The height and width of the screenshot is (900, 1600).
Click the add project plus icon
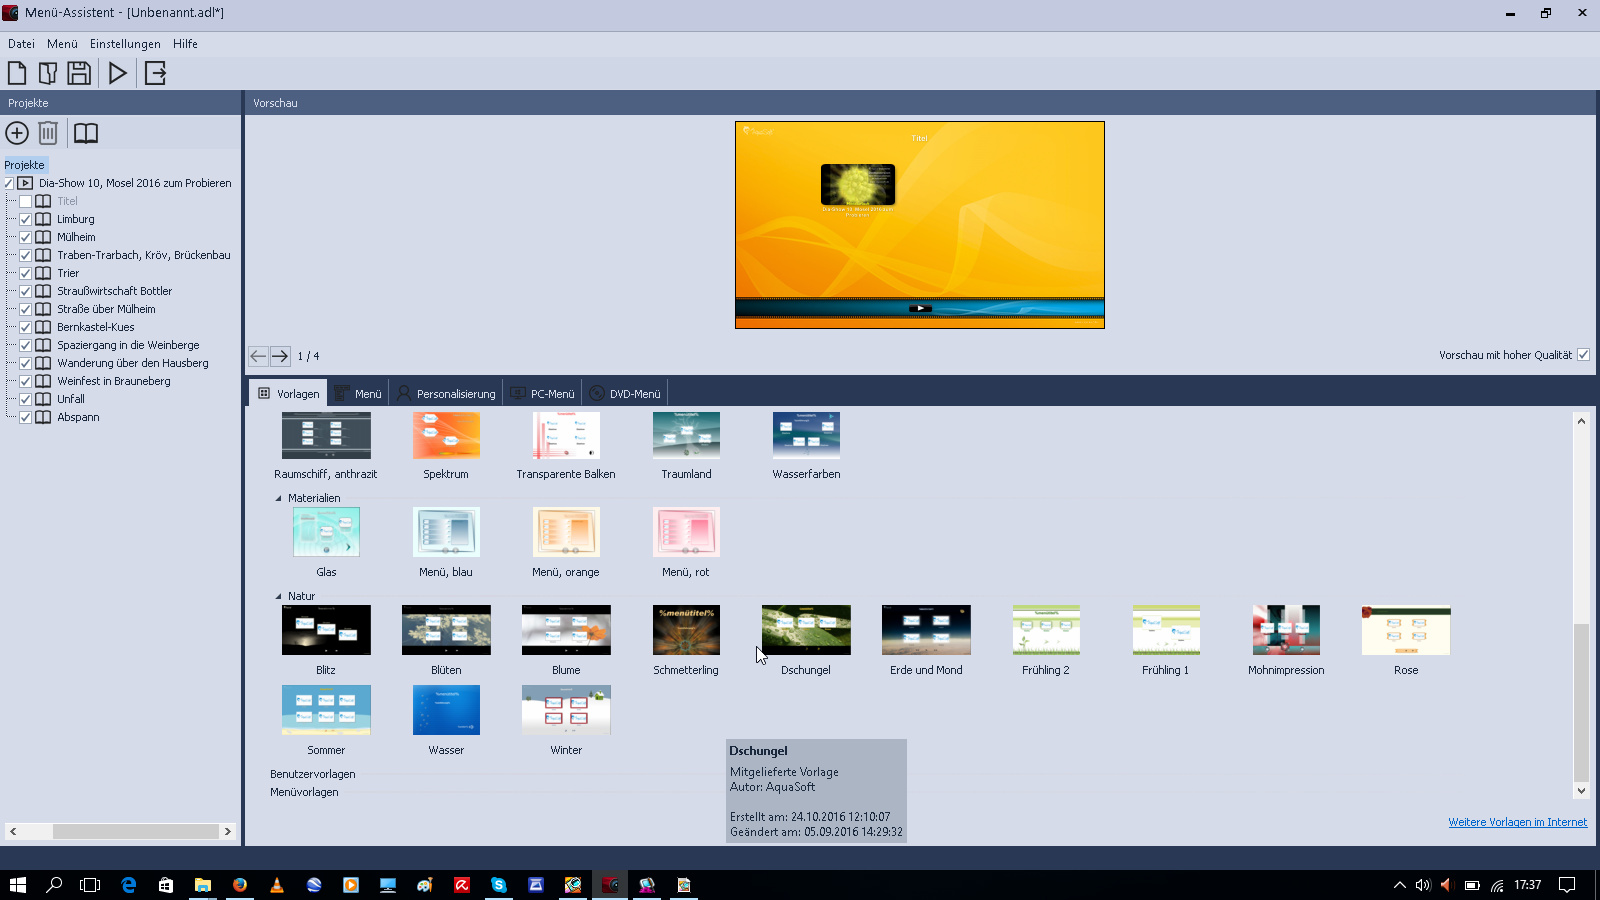(x=17, y=133)
